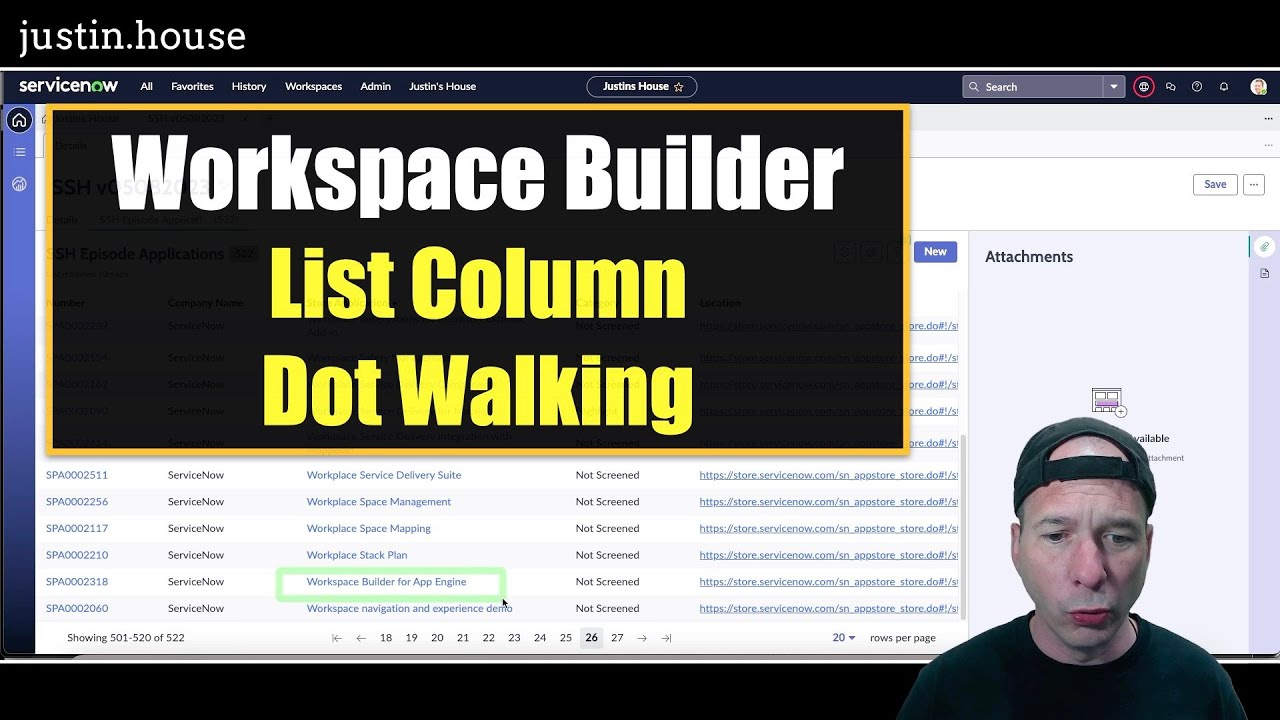The height and width of the screenshot is (720, 1280).
Task: Change rows per page dropdown showing 20
Action: 844,638
